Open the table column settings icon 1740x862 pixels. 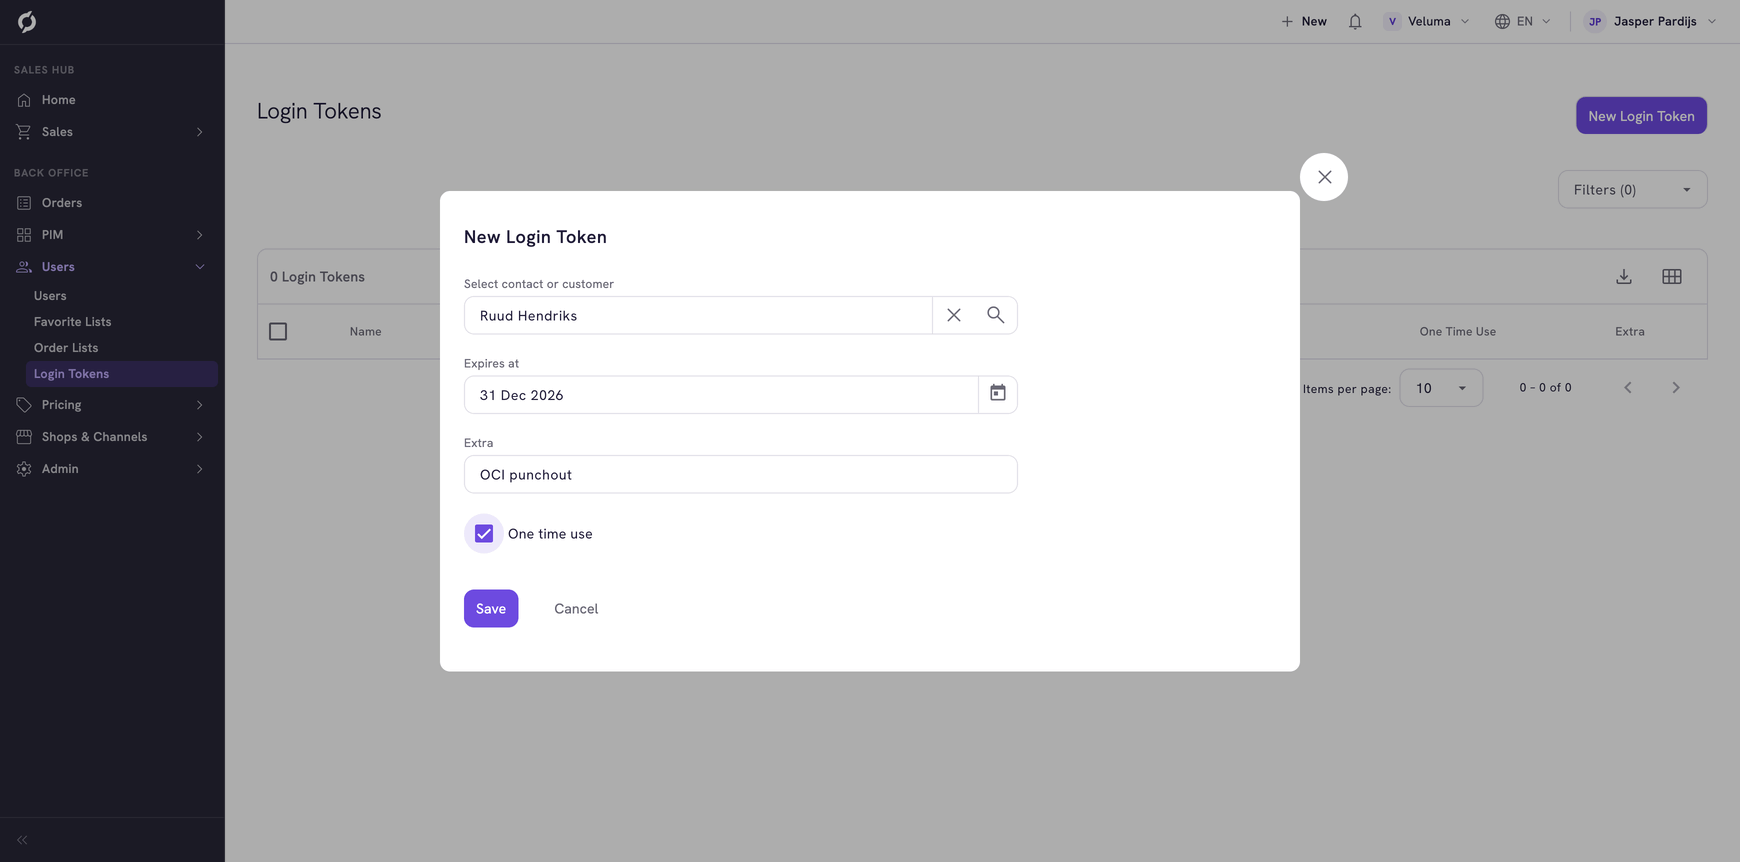pyautogui.click(x=1672, y=277)
